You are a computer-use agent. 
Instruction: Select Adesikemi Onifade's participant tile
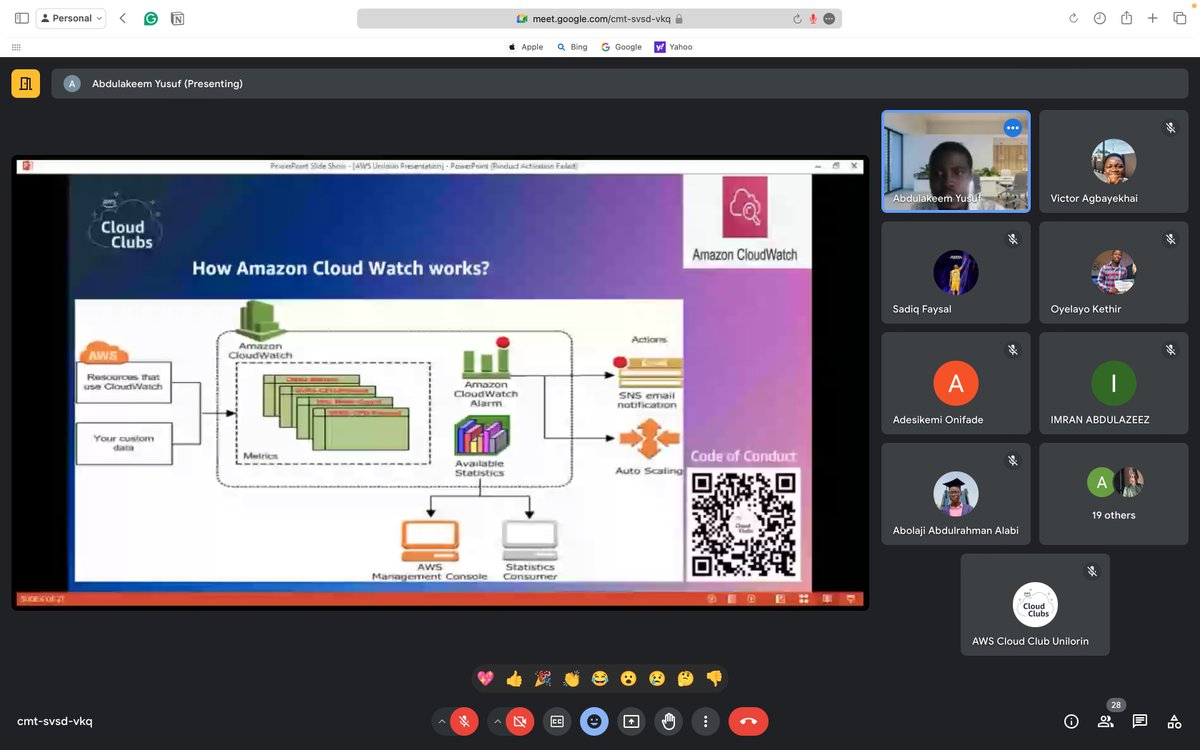tap(955, 383)
